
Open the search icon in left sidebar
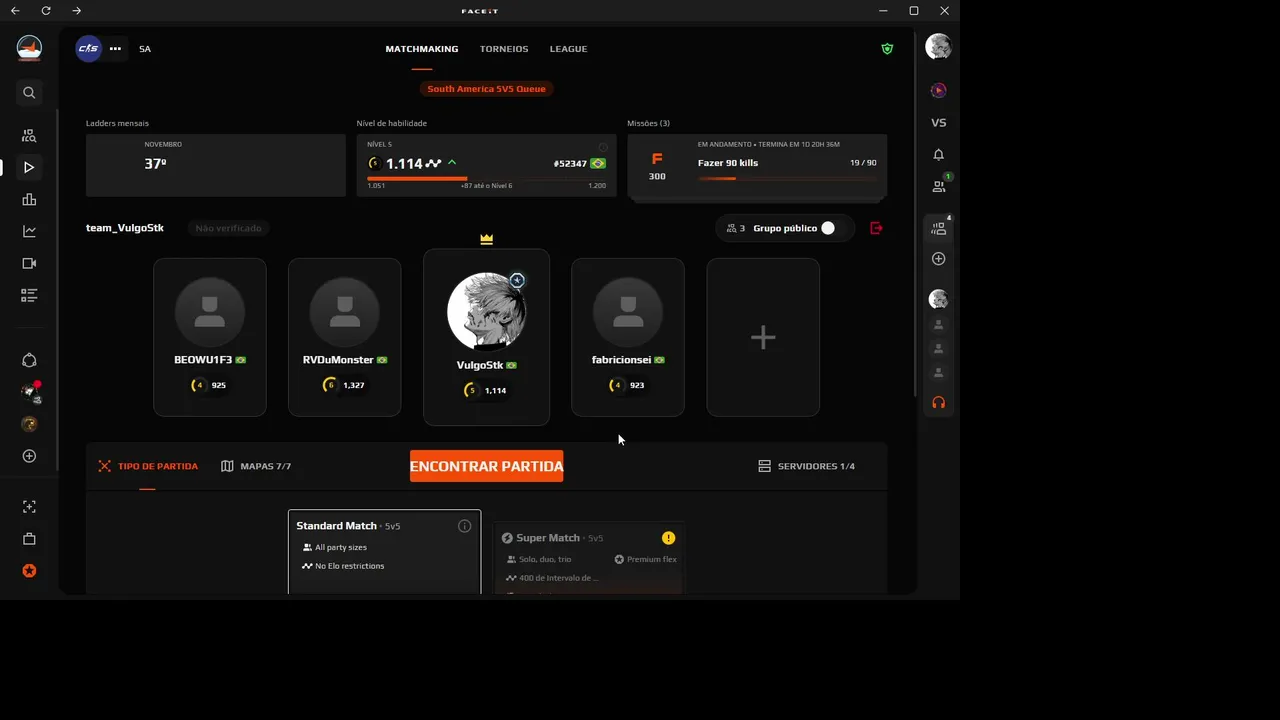coord(29,93)
